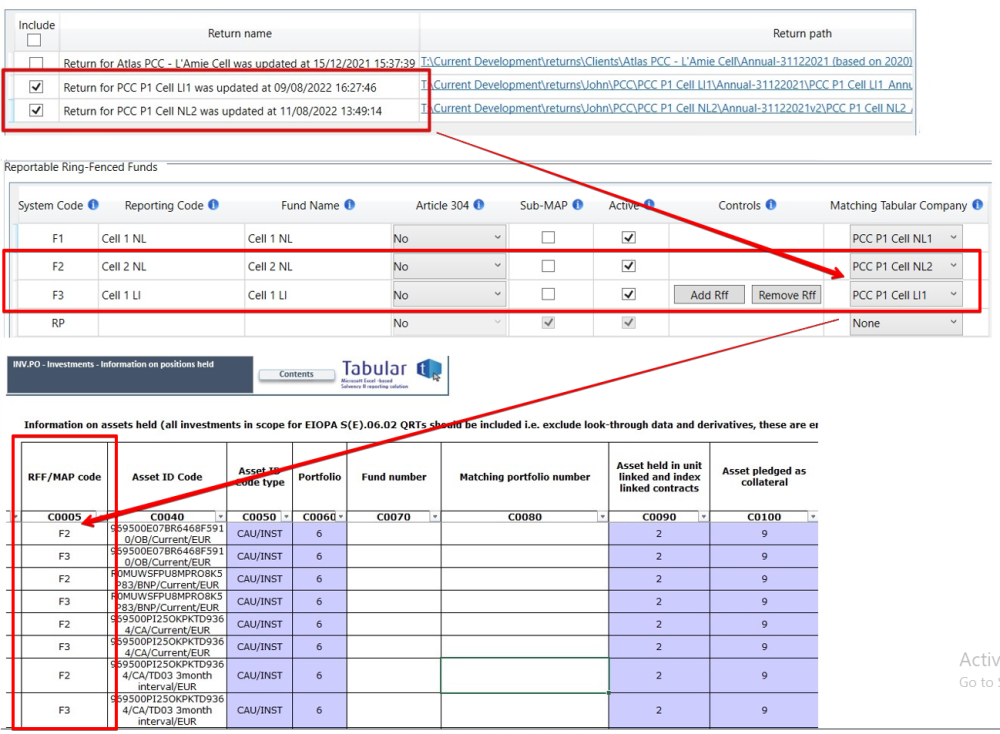This screenshot has width=1000, height=734.
Task: Uncheck Active for fund row F1
Action: 629,238
